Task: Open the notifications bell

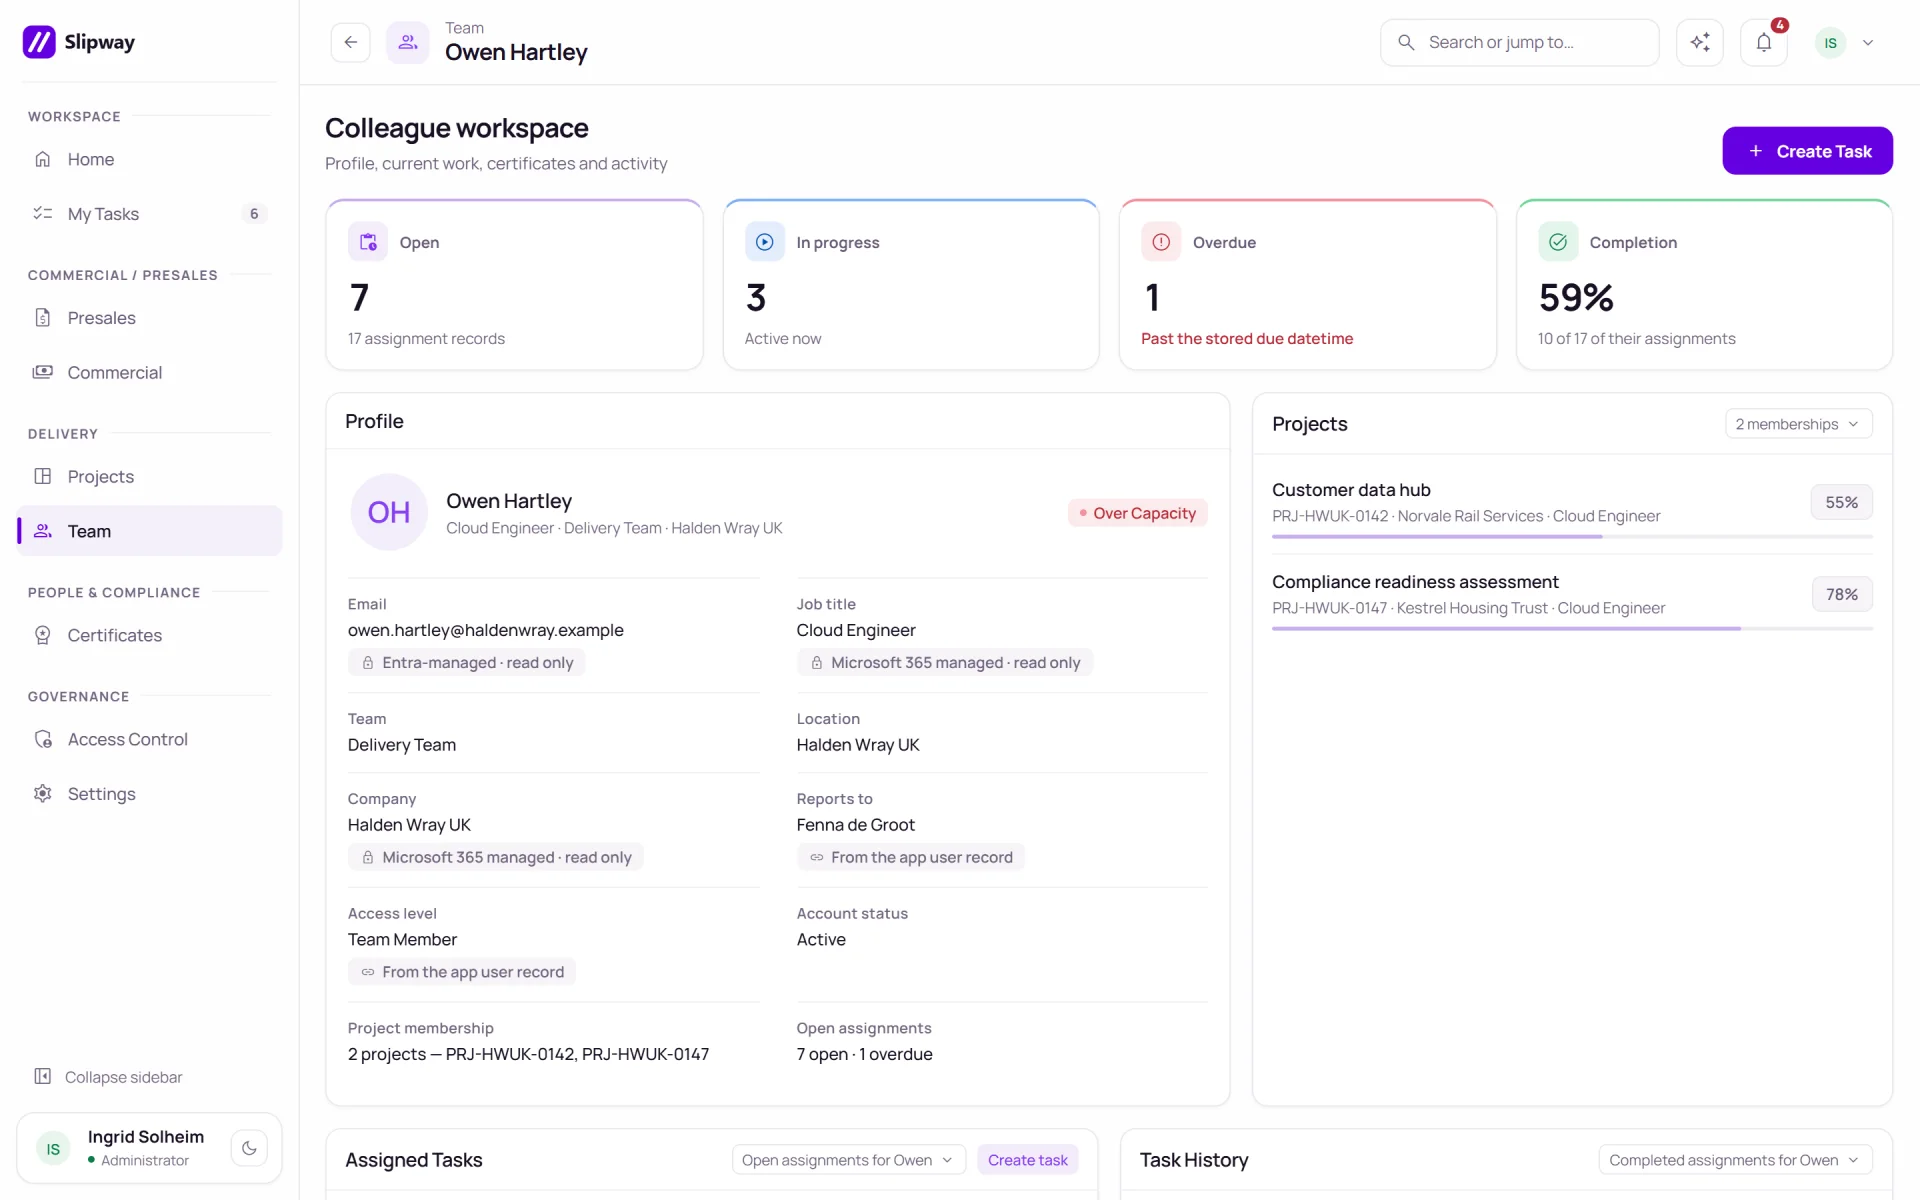Action: [x=1764, y=42]
